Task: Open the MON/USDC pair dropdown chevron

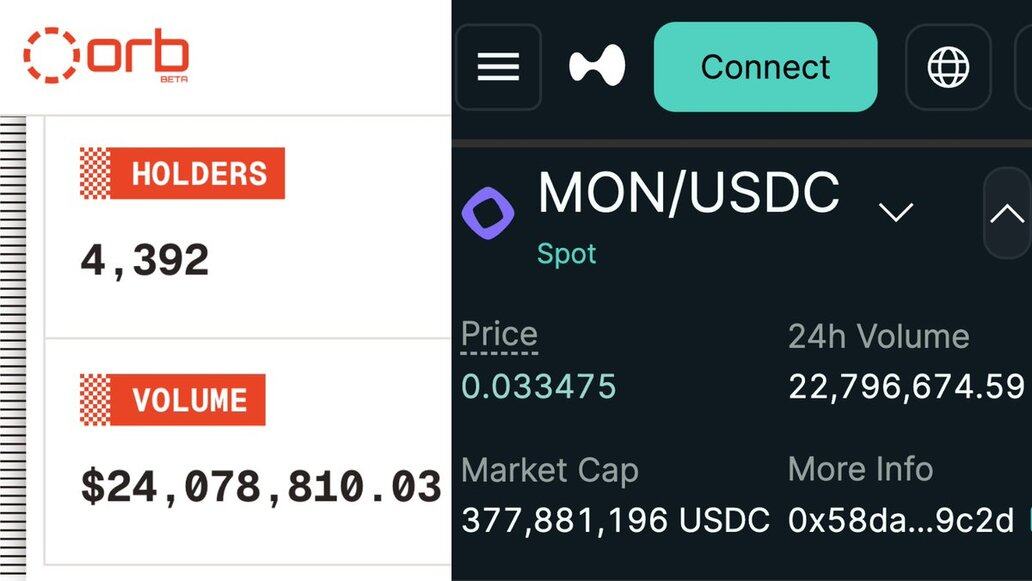Action: click(x=895, y=211)
